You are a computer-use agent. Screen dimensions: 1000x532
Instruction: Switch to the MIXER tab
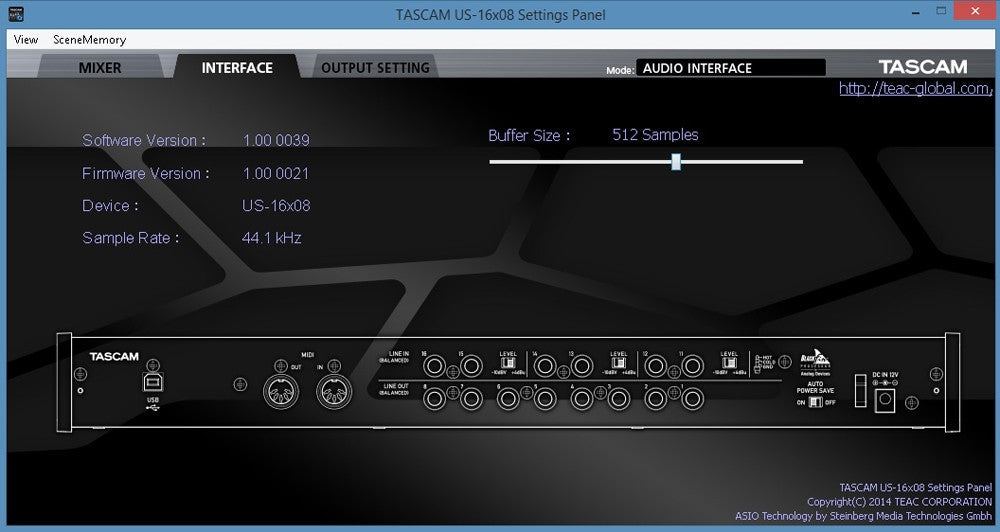point(100,68)
